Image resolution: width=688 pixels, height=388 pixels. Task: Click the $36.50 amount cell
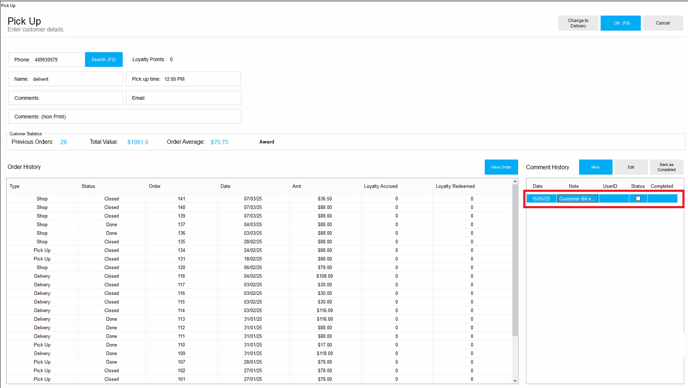click(325, 199)
